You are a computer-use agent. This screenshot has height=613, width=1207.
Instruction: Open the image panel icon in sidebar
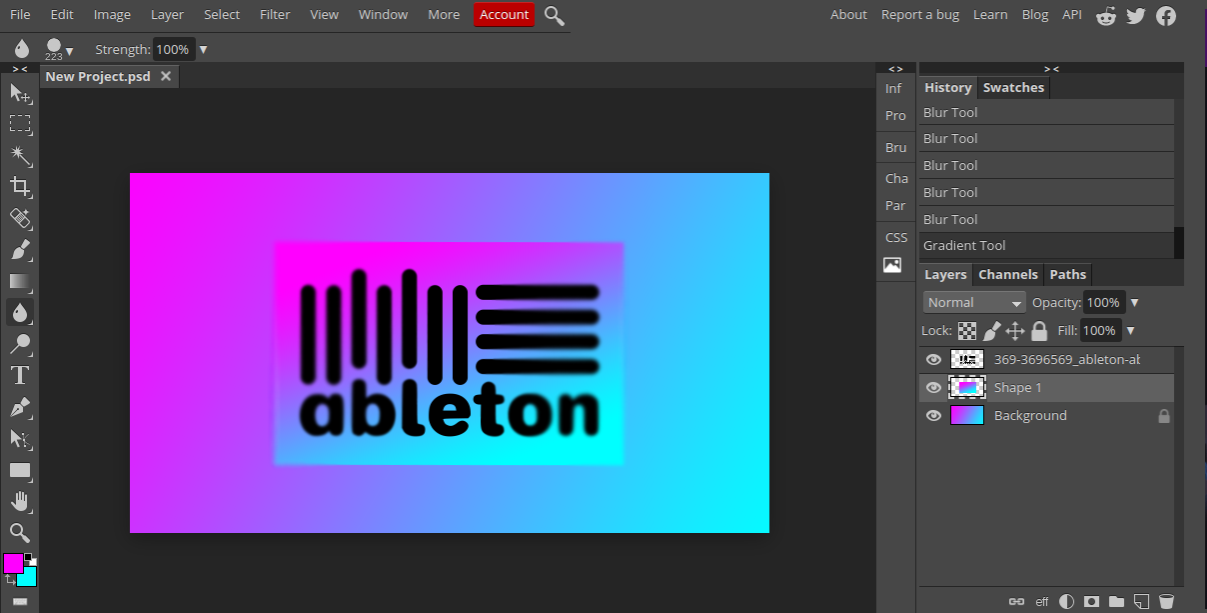coord(892,265)
